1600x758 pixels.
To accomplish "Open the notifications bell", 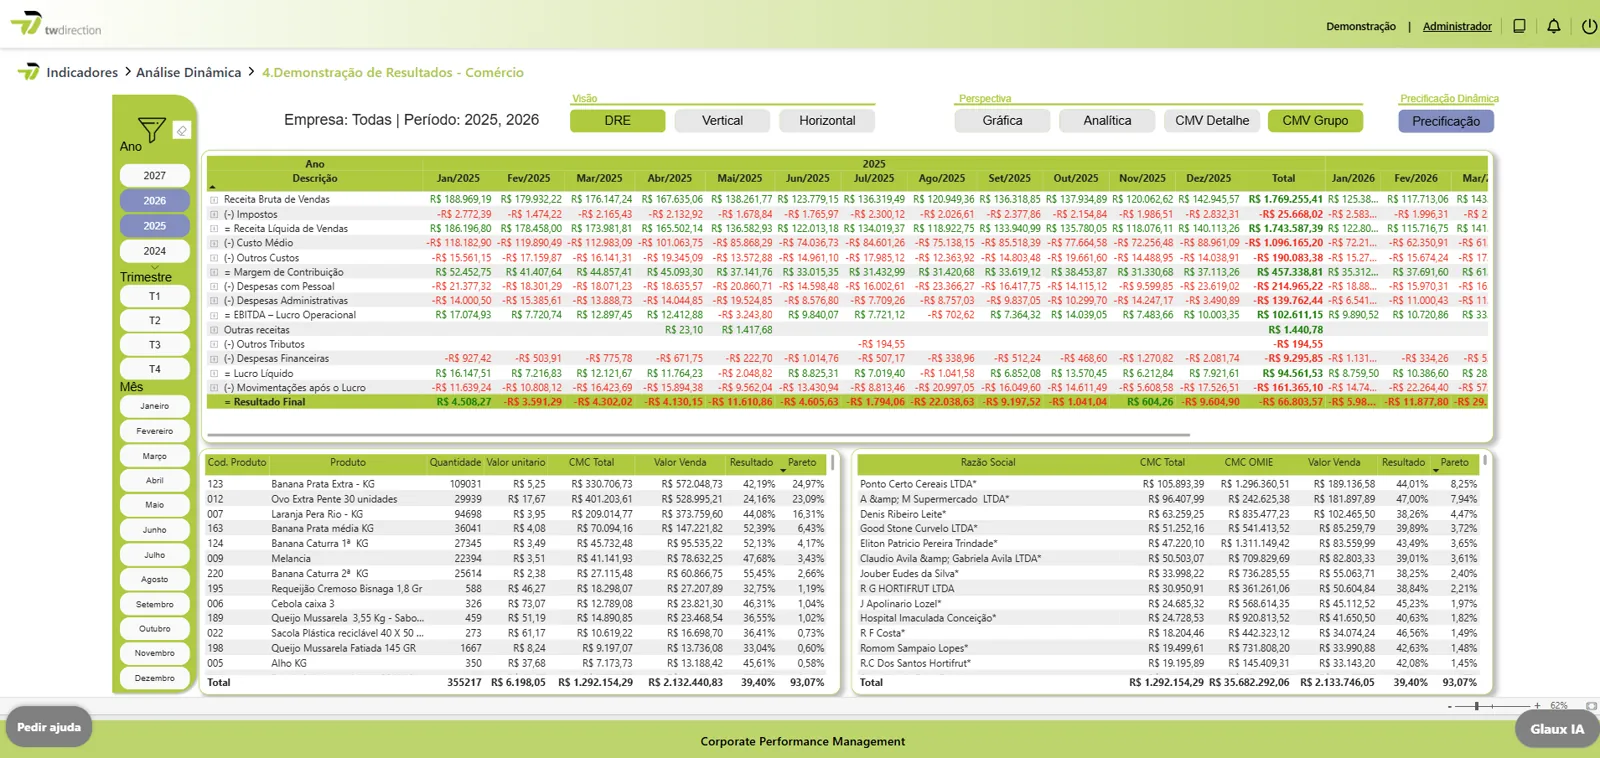I will point(1554,26).
